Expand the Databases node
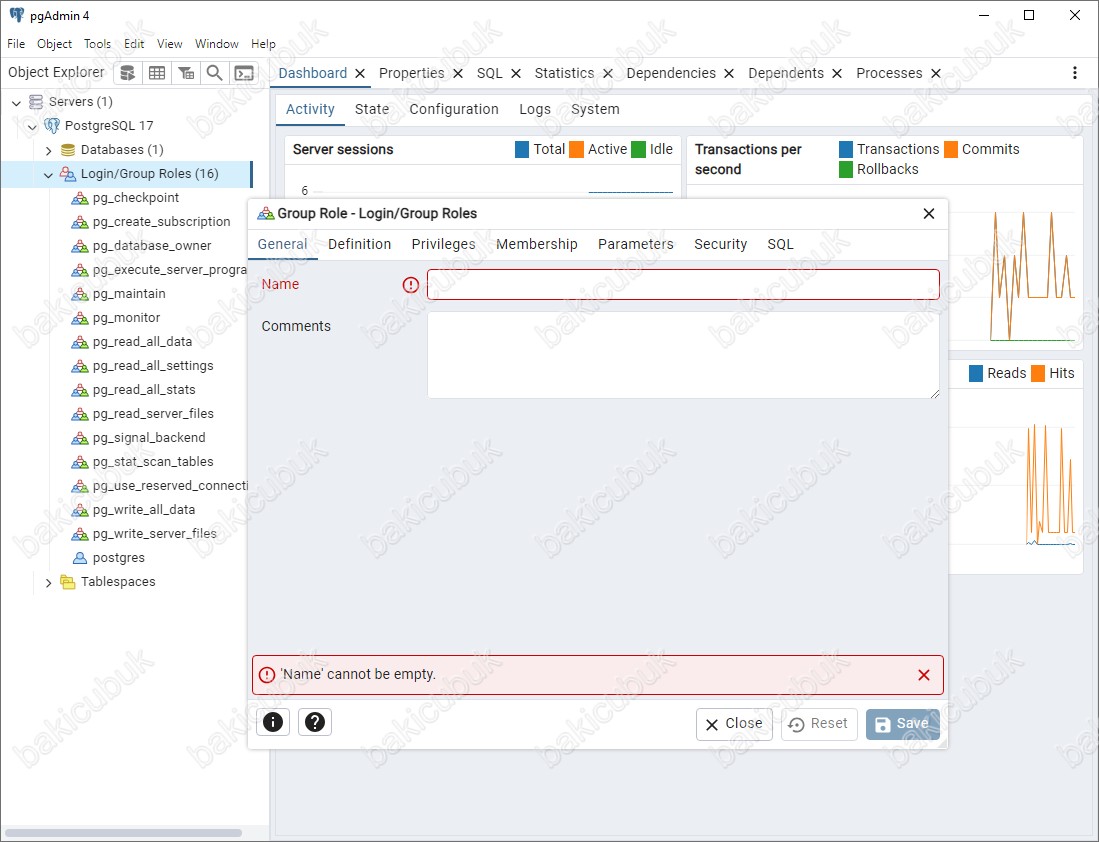The image size is (1099, 842). 48,151
